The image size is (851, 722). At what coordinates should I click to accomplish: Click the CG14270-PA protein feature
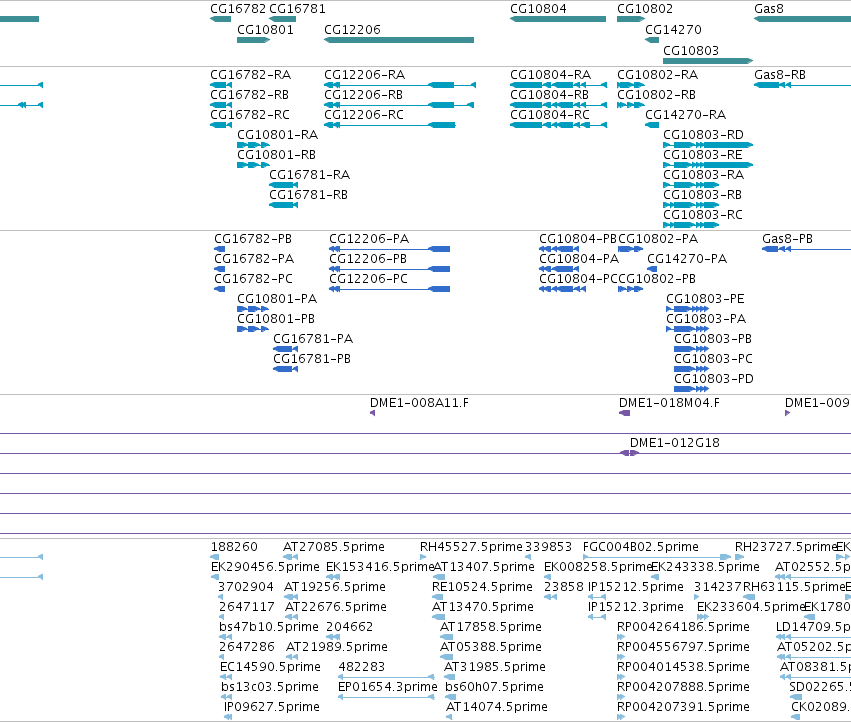tap(652, 269)
